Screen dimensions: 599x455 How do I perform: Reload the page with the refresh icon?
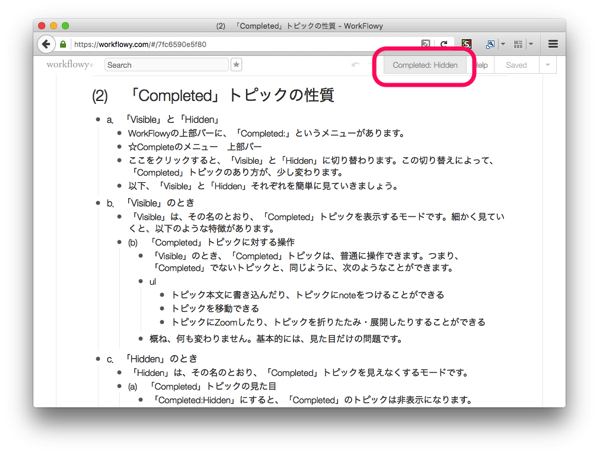[x=444, y=44]
